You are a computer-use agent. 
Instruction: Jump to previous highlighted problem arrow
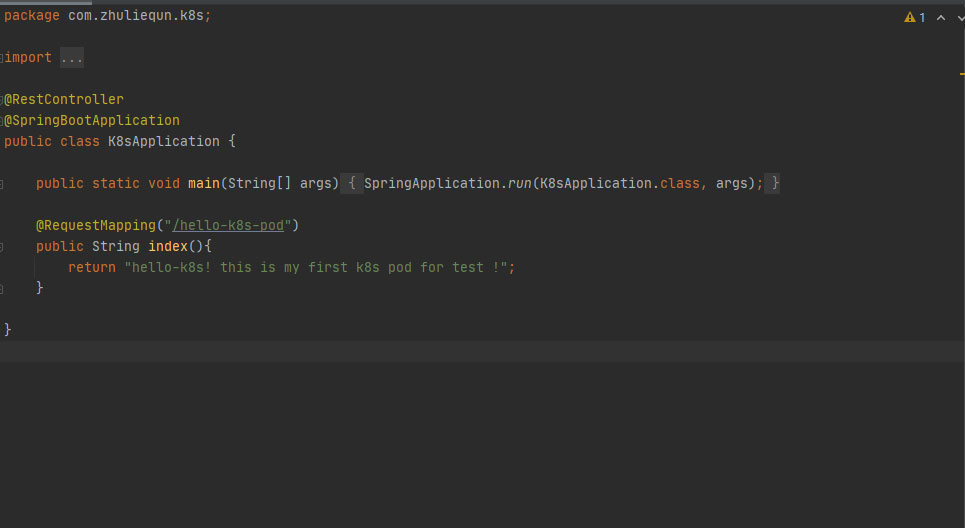coord(941,17)
